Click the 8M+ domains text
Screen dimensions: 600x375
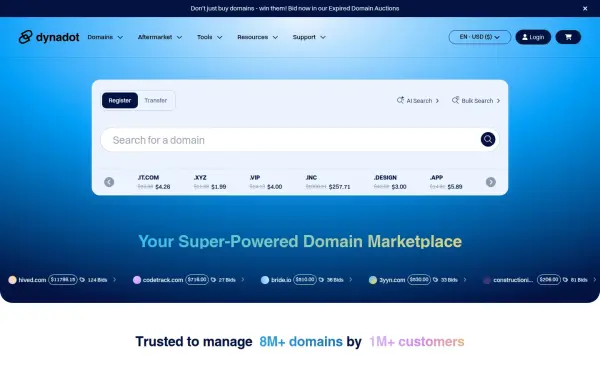301,341
